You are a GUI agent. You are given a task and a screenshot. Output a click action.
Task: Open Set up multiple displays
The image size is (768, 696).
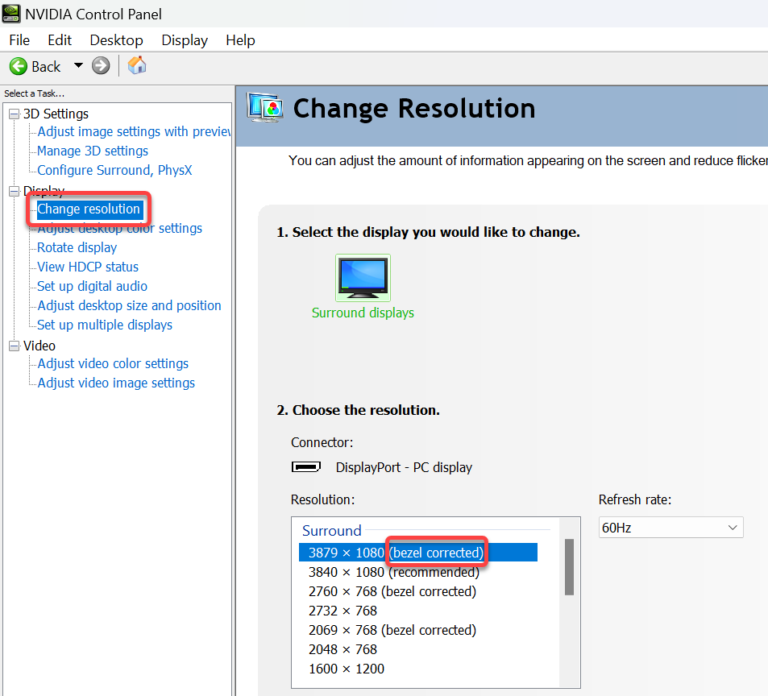(x=105, y=325)
